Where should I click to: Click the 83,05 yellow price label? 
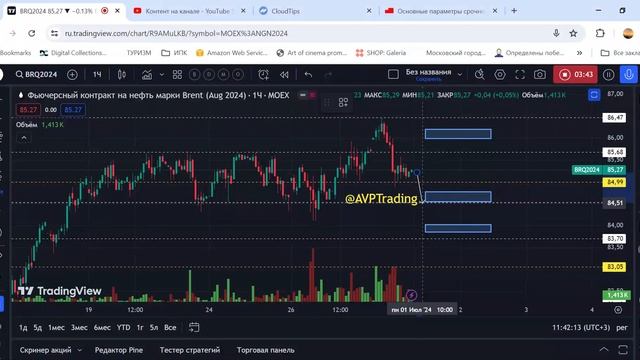[x=614, y=267]
